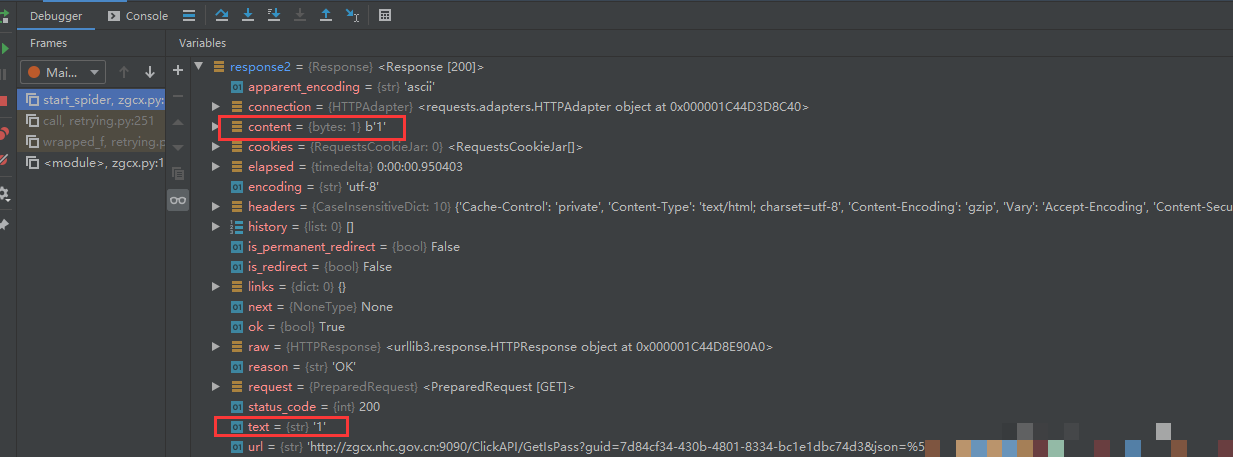Screen dimensions: 1233x457
Task: Select the <module>, zgcx.py frame
Action: click(x=100, y=163)
